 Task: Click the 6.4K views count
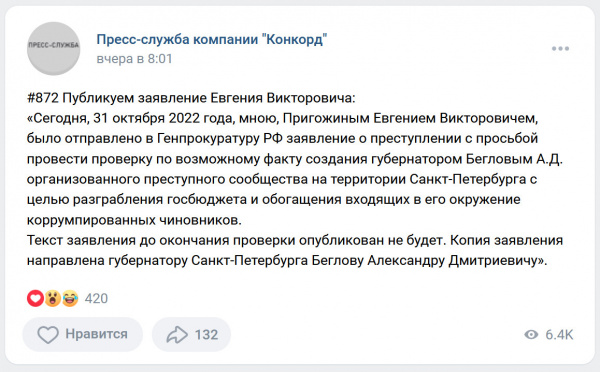(559, 335)
